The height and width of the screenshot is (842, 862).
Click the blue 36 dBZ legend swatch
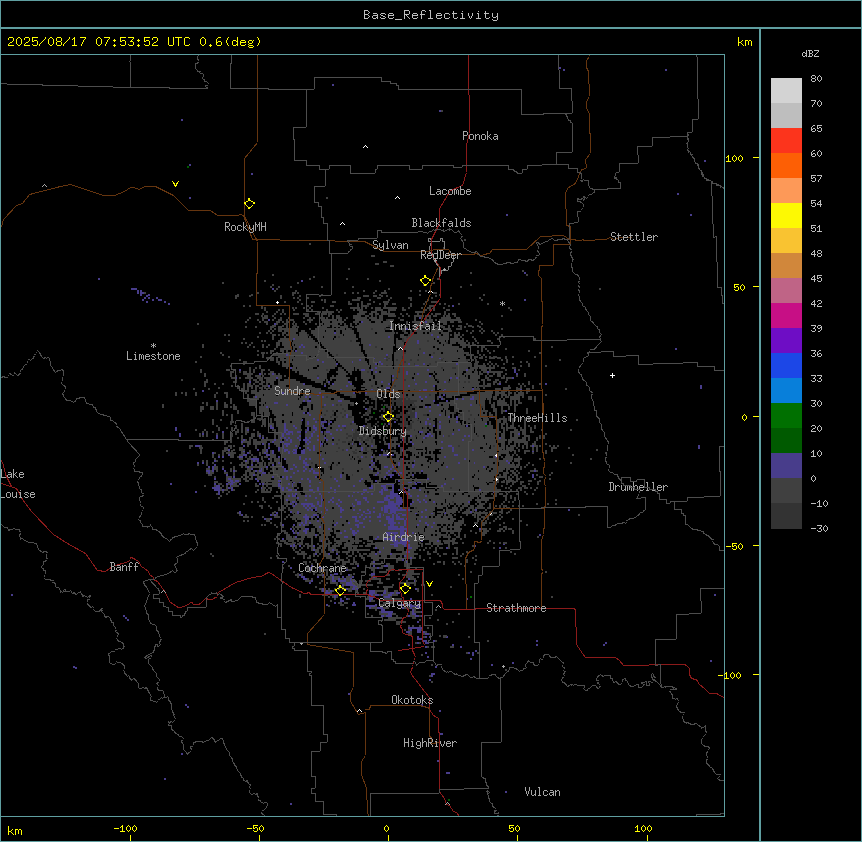(786, 365)
